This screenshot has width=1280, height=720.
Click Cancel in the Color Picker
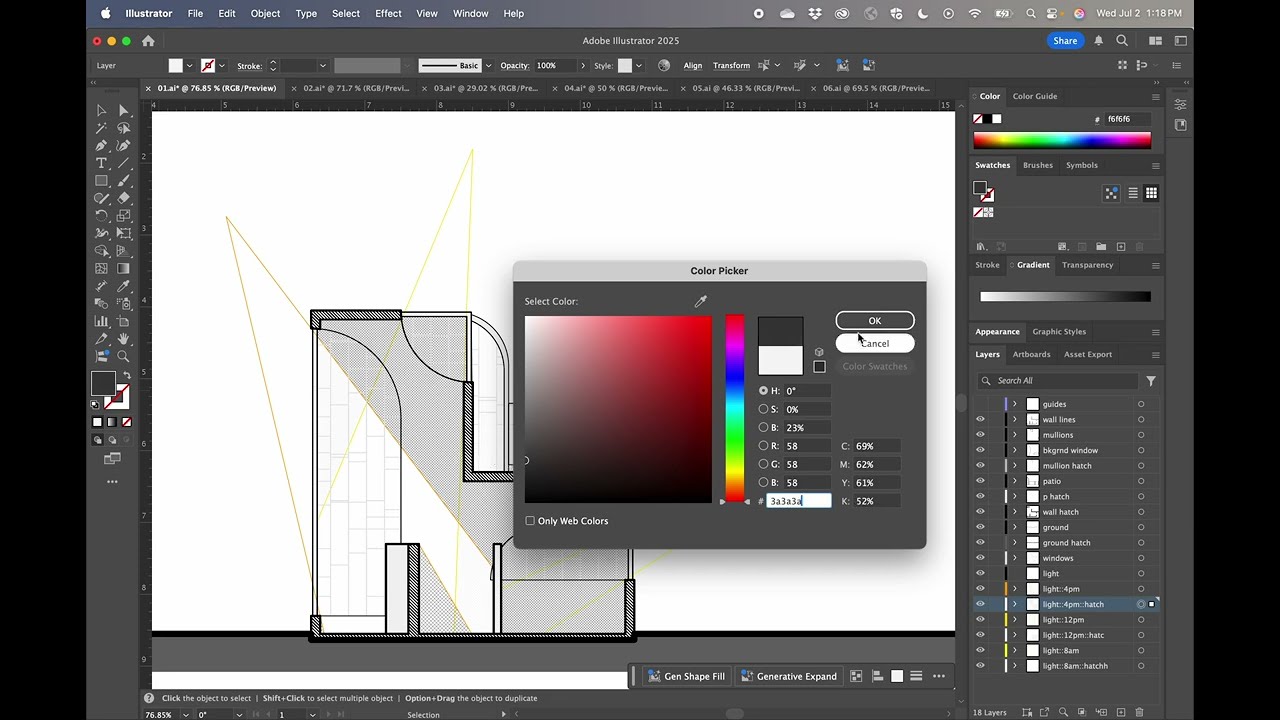[875, 343]
